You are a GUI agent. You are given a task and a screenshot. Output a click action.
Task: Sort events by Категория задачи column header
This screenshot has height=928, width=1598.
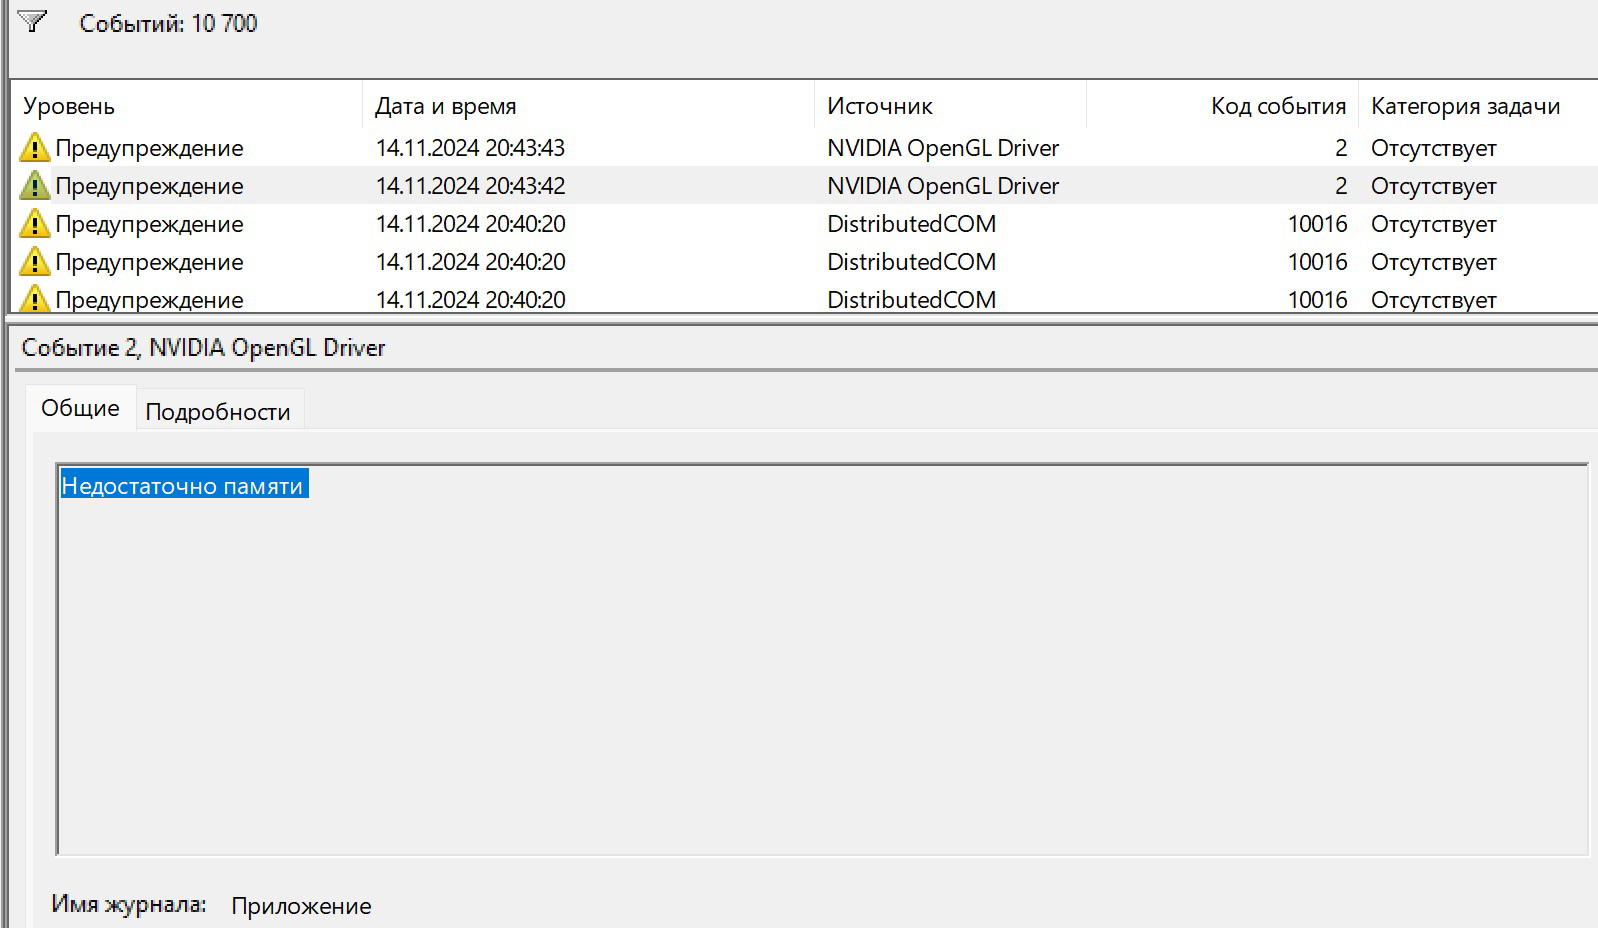(1478, 106)
